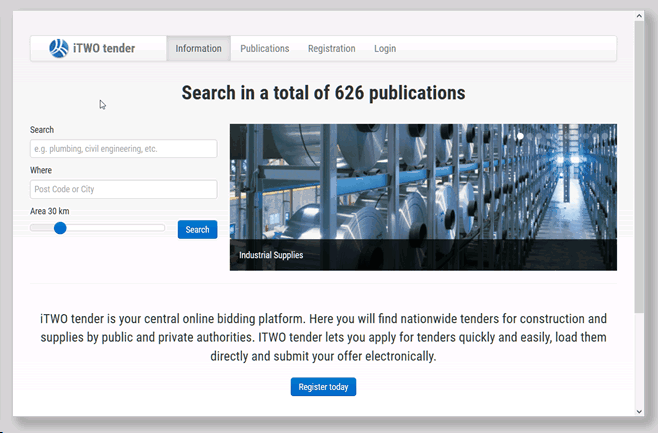658x433 pixels.
Task: Click the iTWO tender globe logo
Action: pos(59,48)
